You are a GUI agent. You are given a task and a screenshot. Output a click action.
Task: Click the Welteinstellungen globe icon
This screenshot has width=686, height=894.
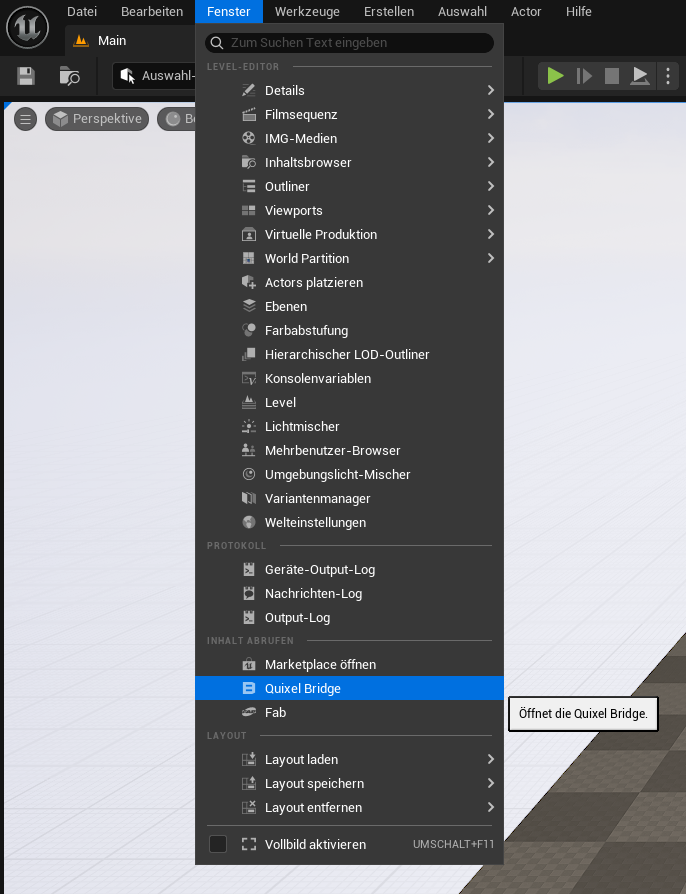(249, 523)
